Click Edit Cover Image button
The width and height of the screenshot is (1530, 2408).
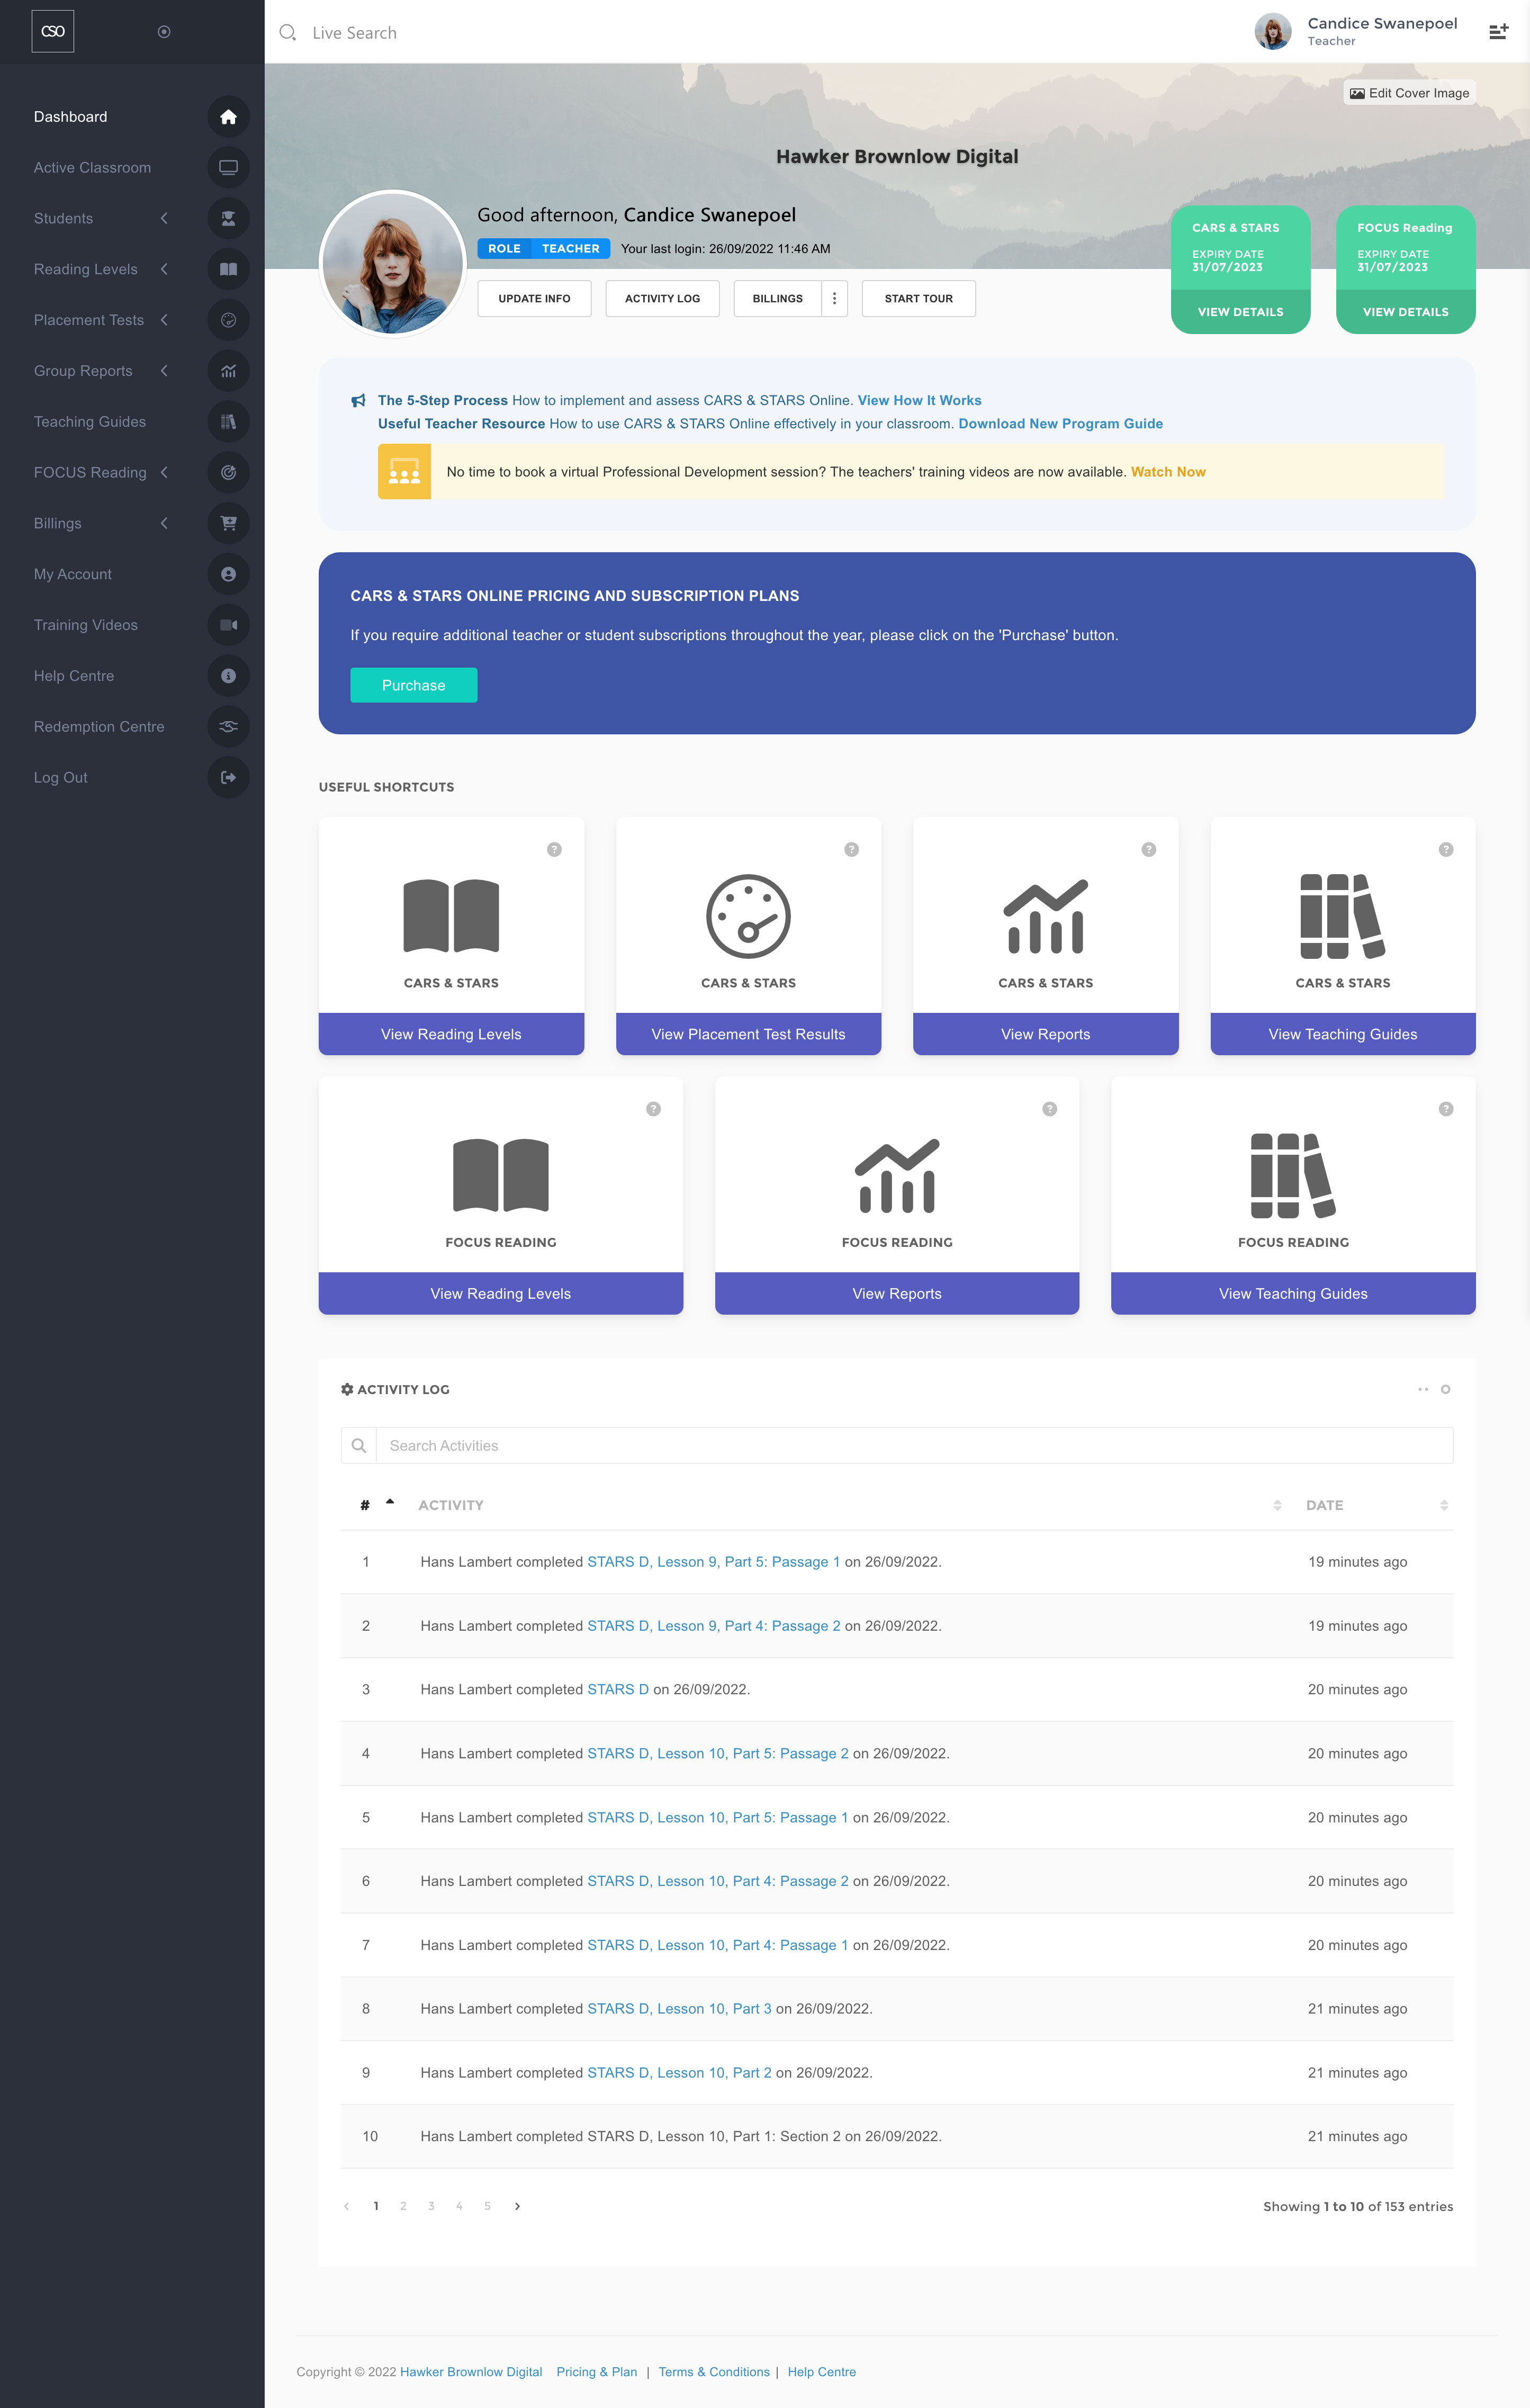(1409, 93)
